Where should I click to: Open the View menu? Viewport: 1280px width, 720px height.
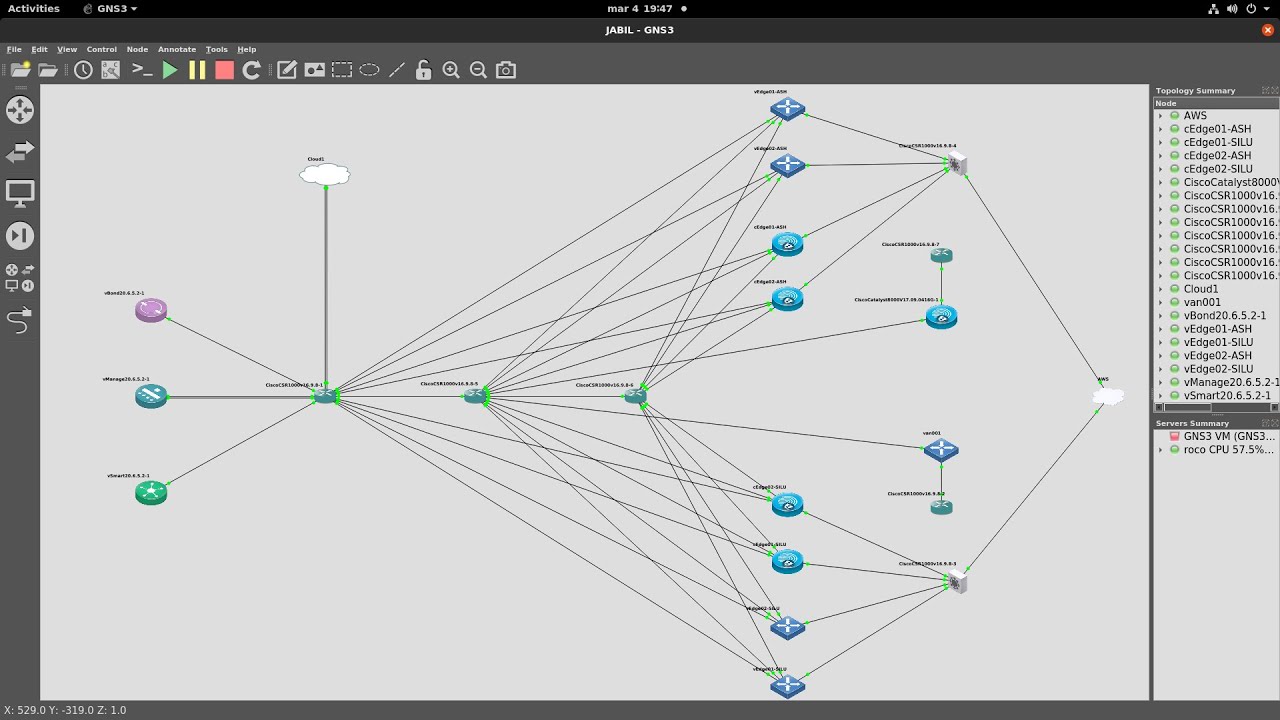coord(67,49)
